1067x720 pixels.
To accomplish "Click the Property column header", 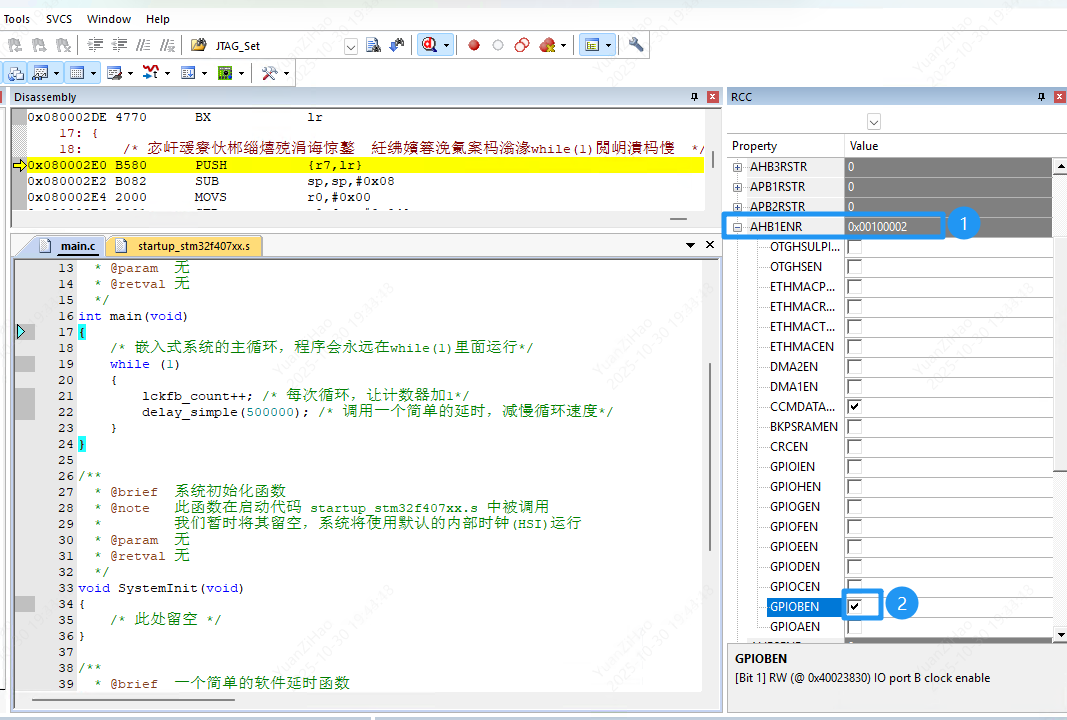I will point(755,146).
